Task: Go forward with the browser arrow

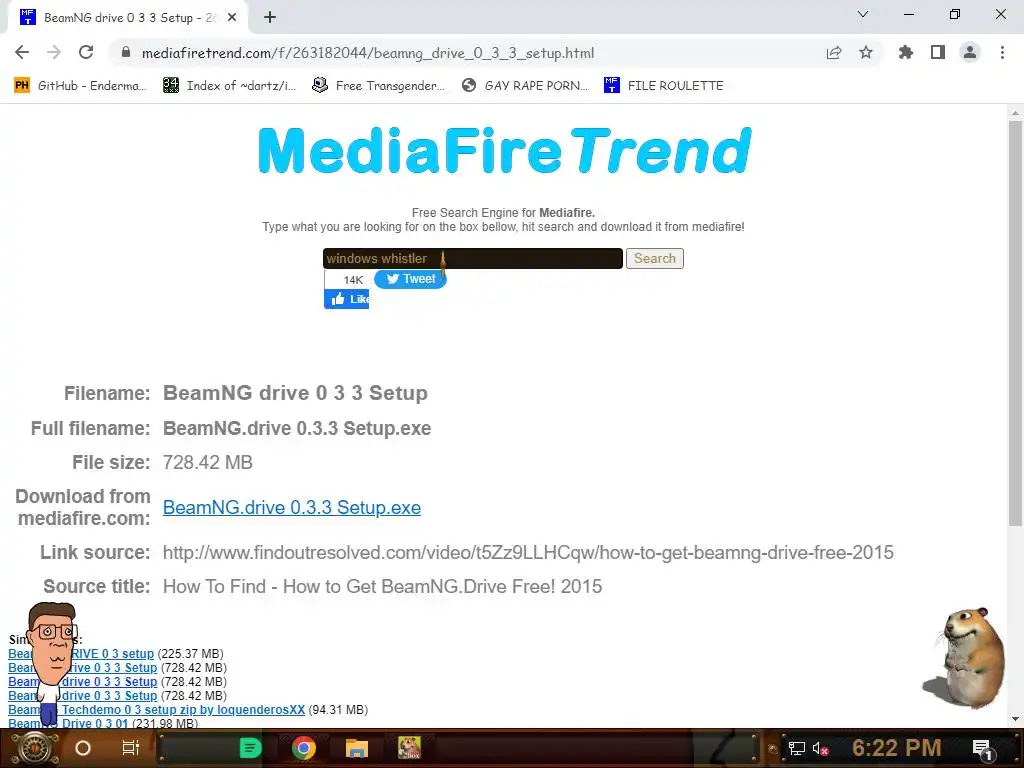Action: click(54, 52)
